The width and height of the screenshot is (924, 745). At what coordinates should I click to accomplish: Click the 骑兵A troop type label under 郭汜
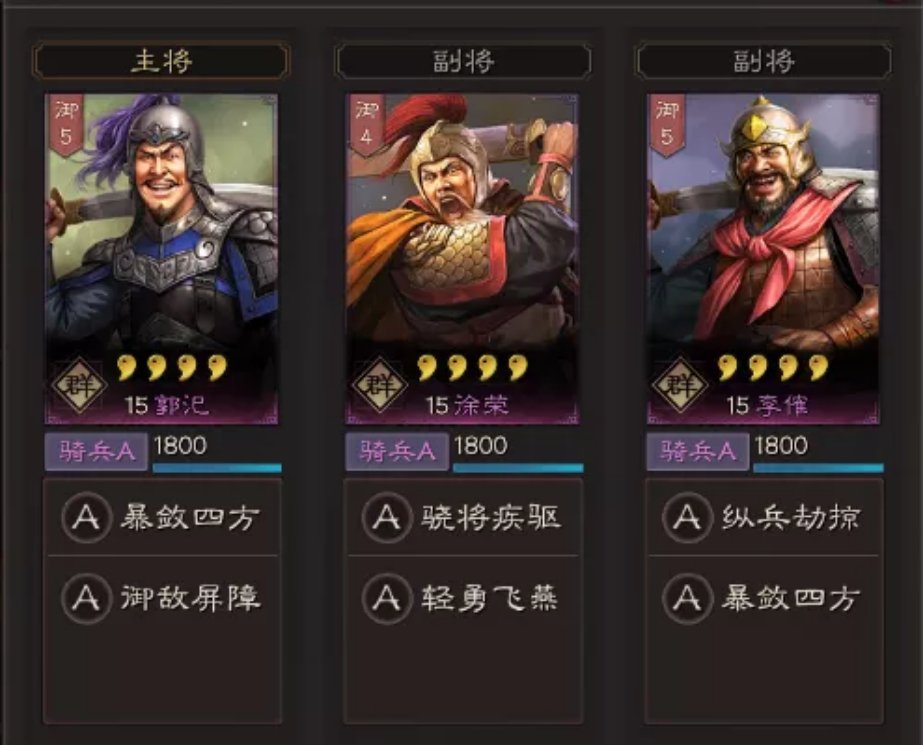click(x=97, y=451)
